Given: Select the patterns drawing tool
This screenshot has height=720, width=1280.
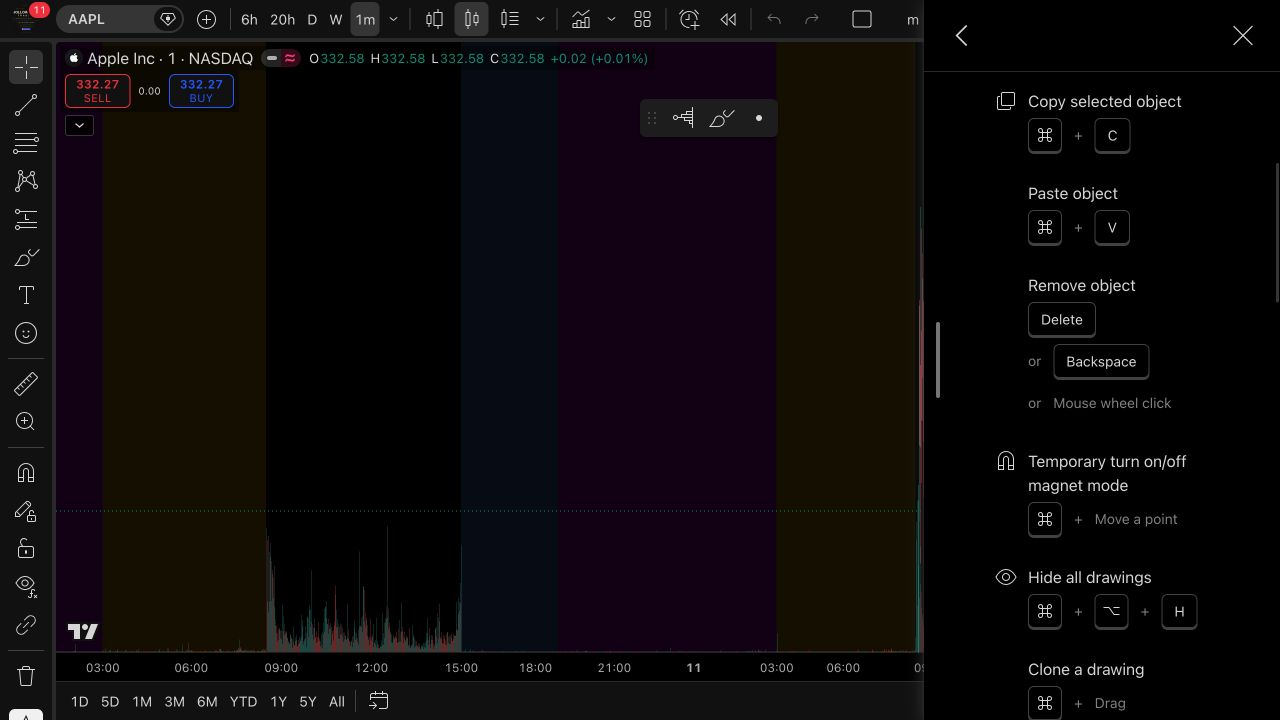Looking at the screenshot, I should [26, 181].
